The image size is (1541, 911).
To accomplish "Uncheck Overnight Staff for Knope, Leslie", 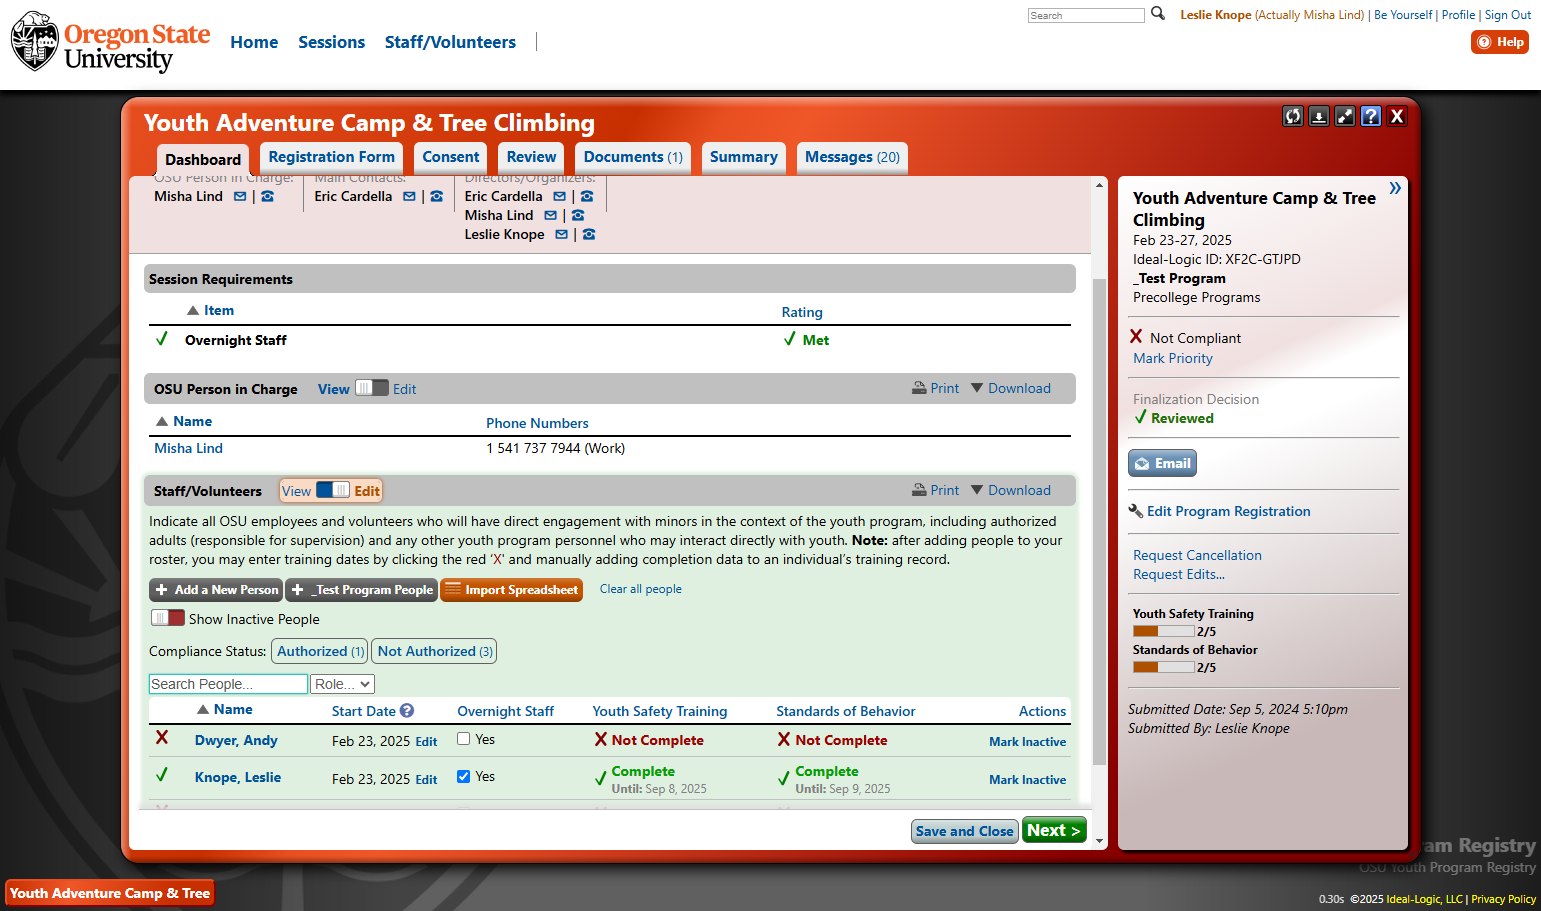I will pos(463,776).
